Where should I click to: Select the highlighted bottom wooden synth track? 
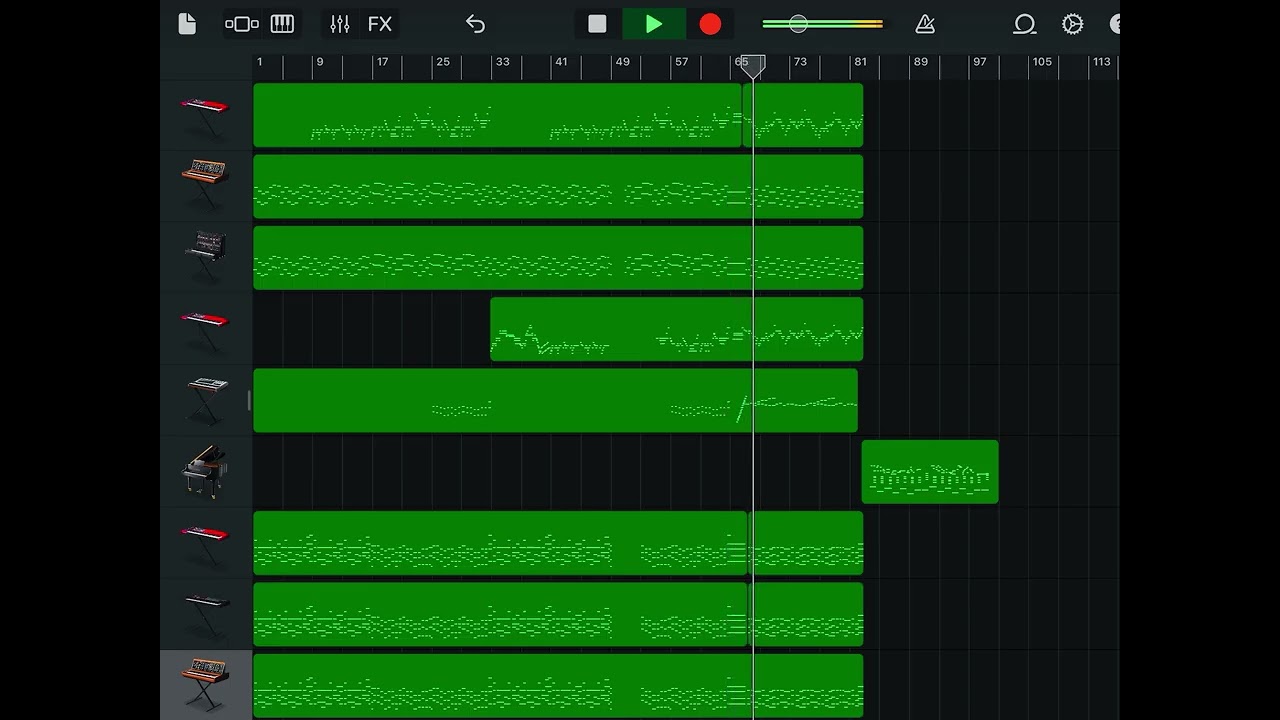pyautogui.click(x=205, y=685)
